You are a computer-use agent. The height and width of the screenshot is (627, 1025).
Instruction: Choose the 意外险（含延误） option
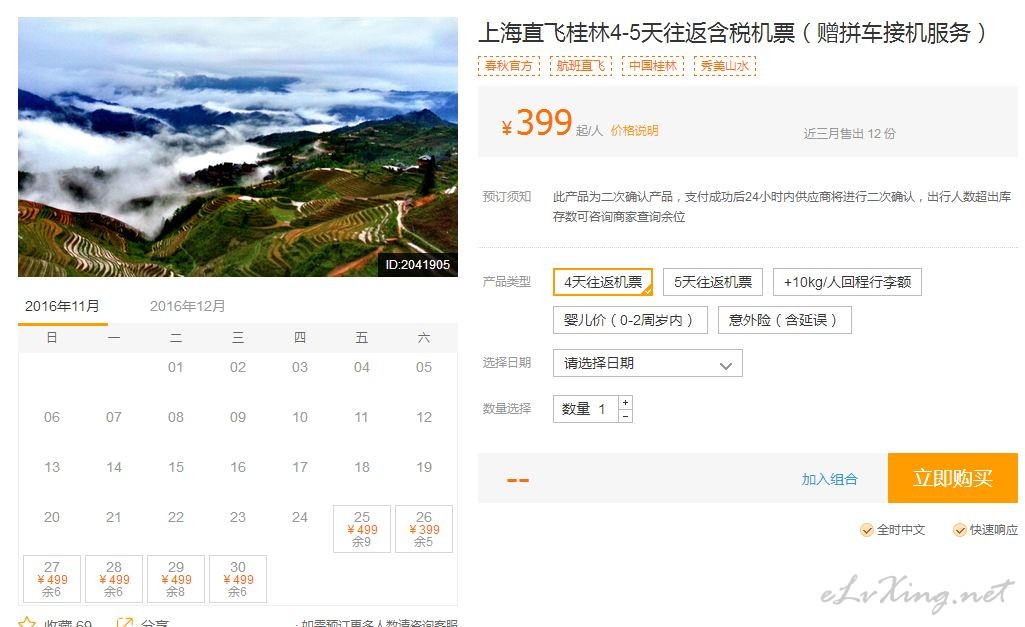[x=784, y=320]
